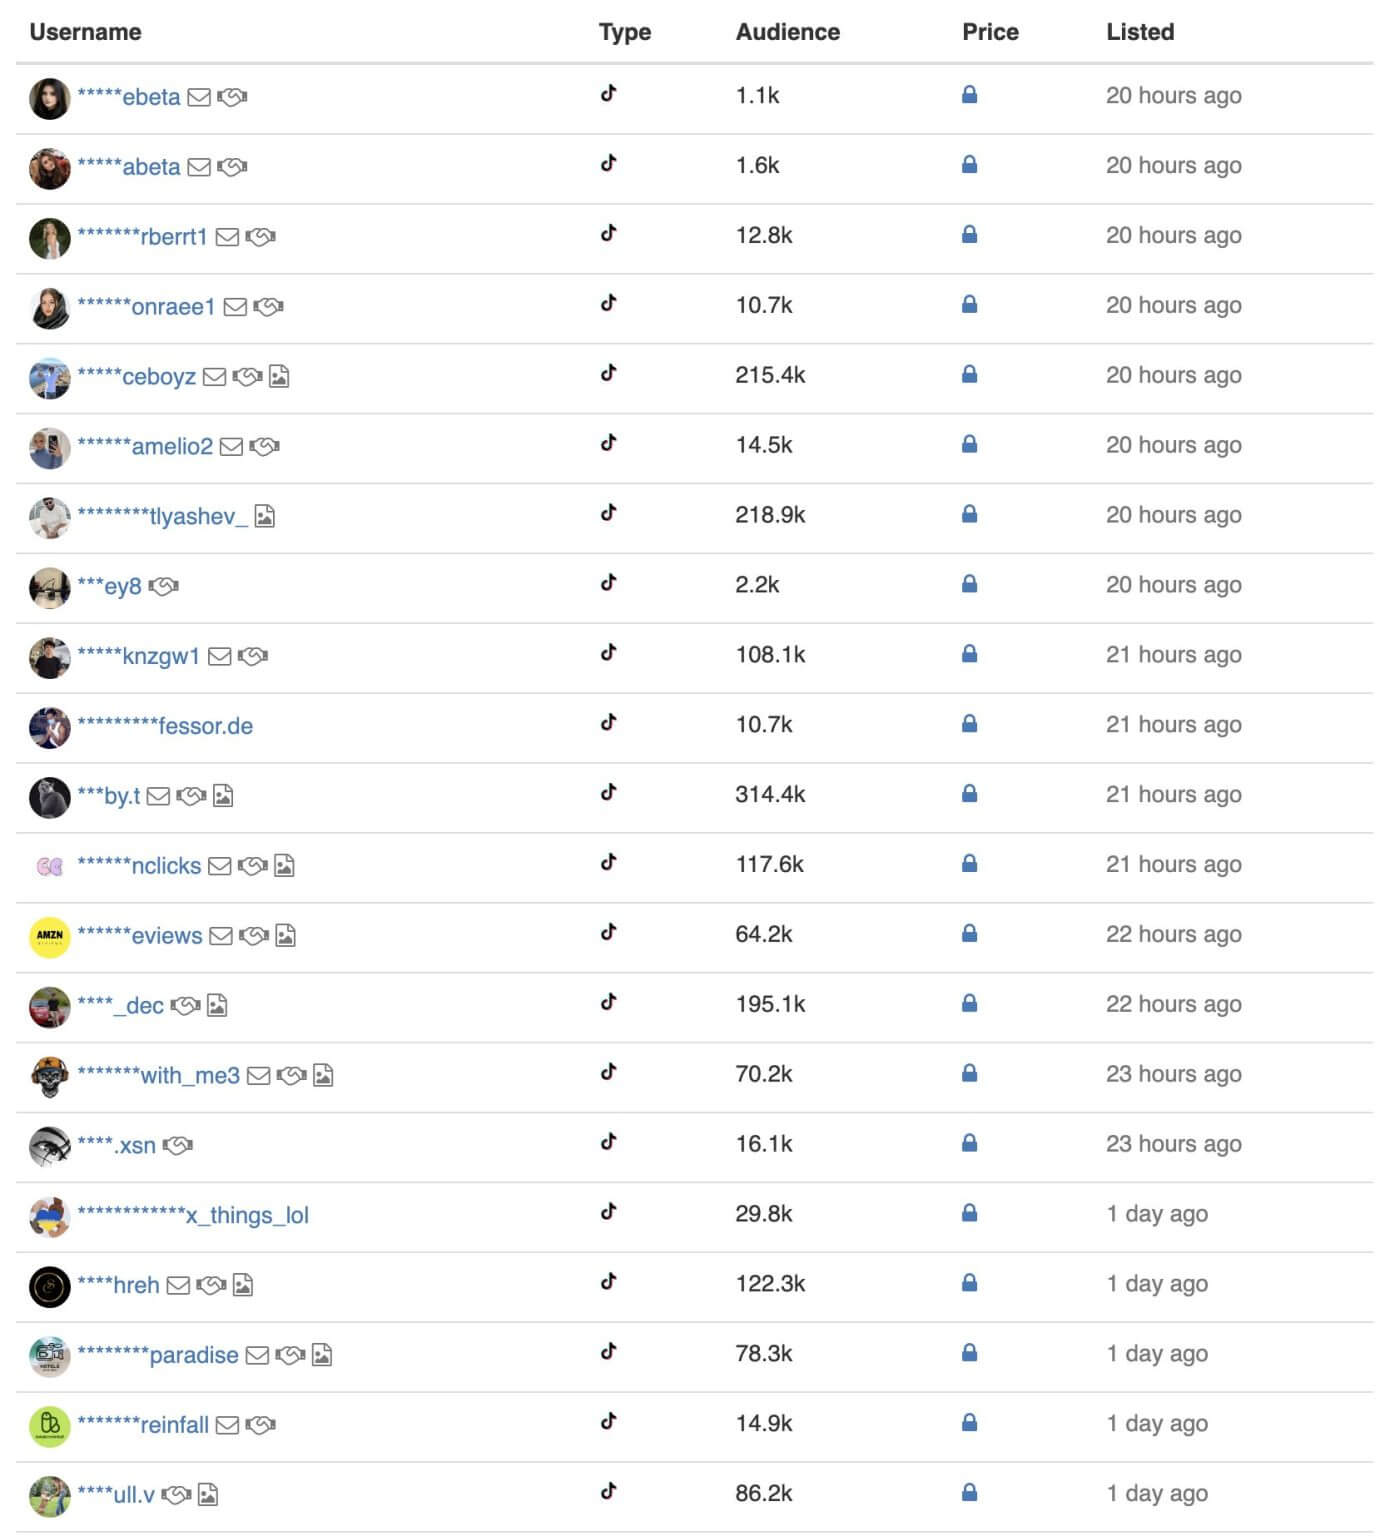
Task: Click the yellow AMZN avatar thumbnail
Action: 50,937
